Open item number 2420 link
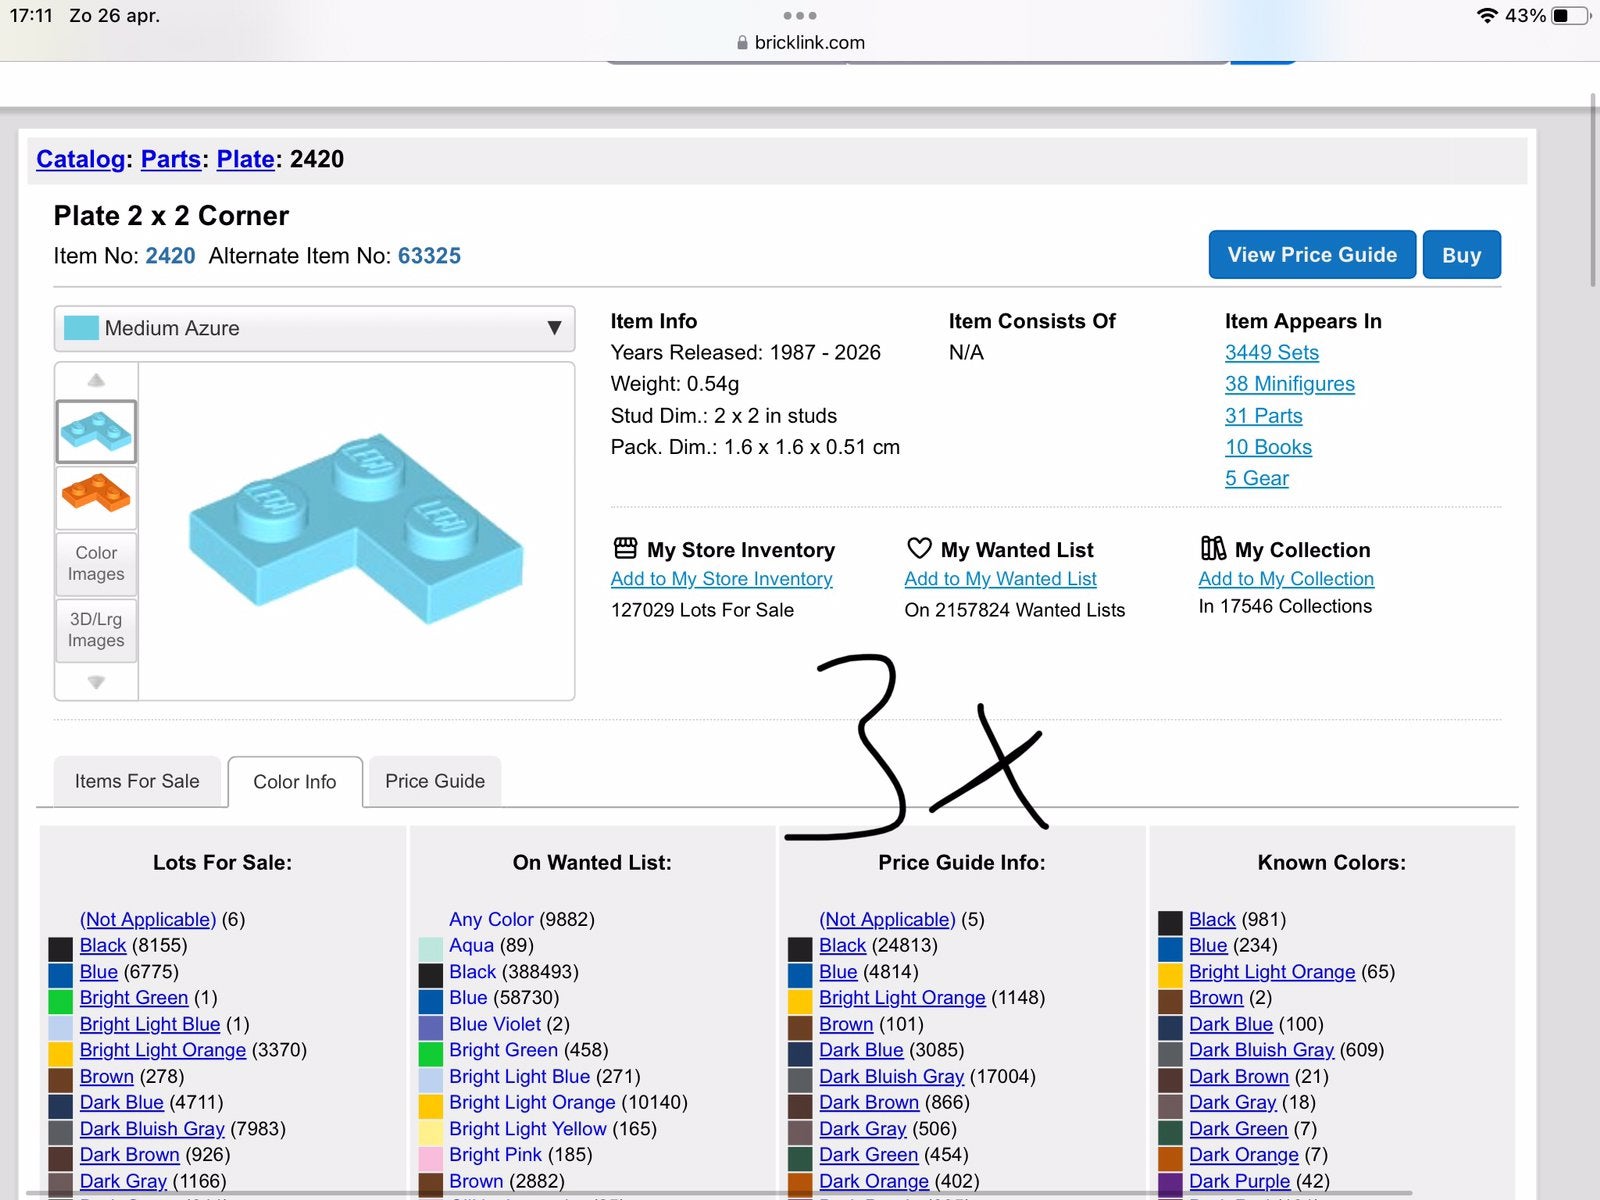Viewport: 1600px width, 1200px height. point(170,256)
